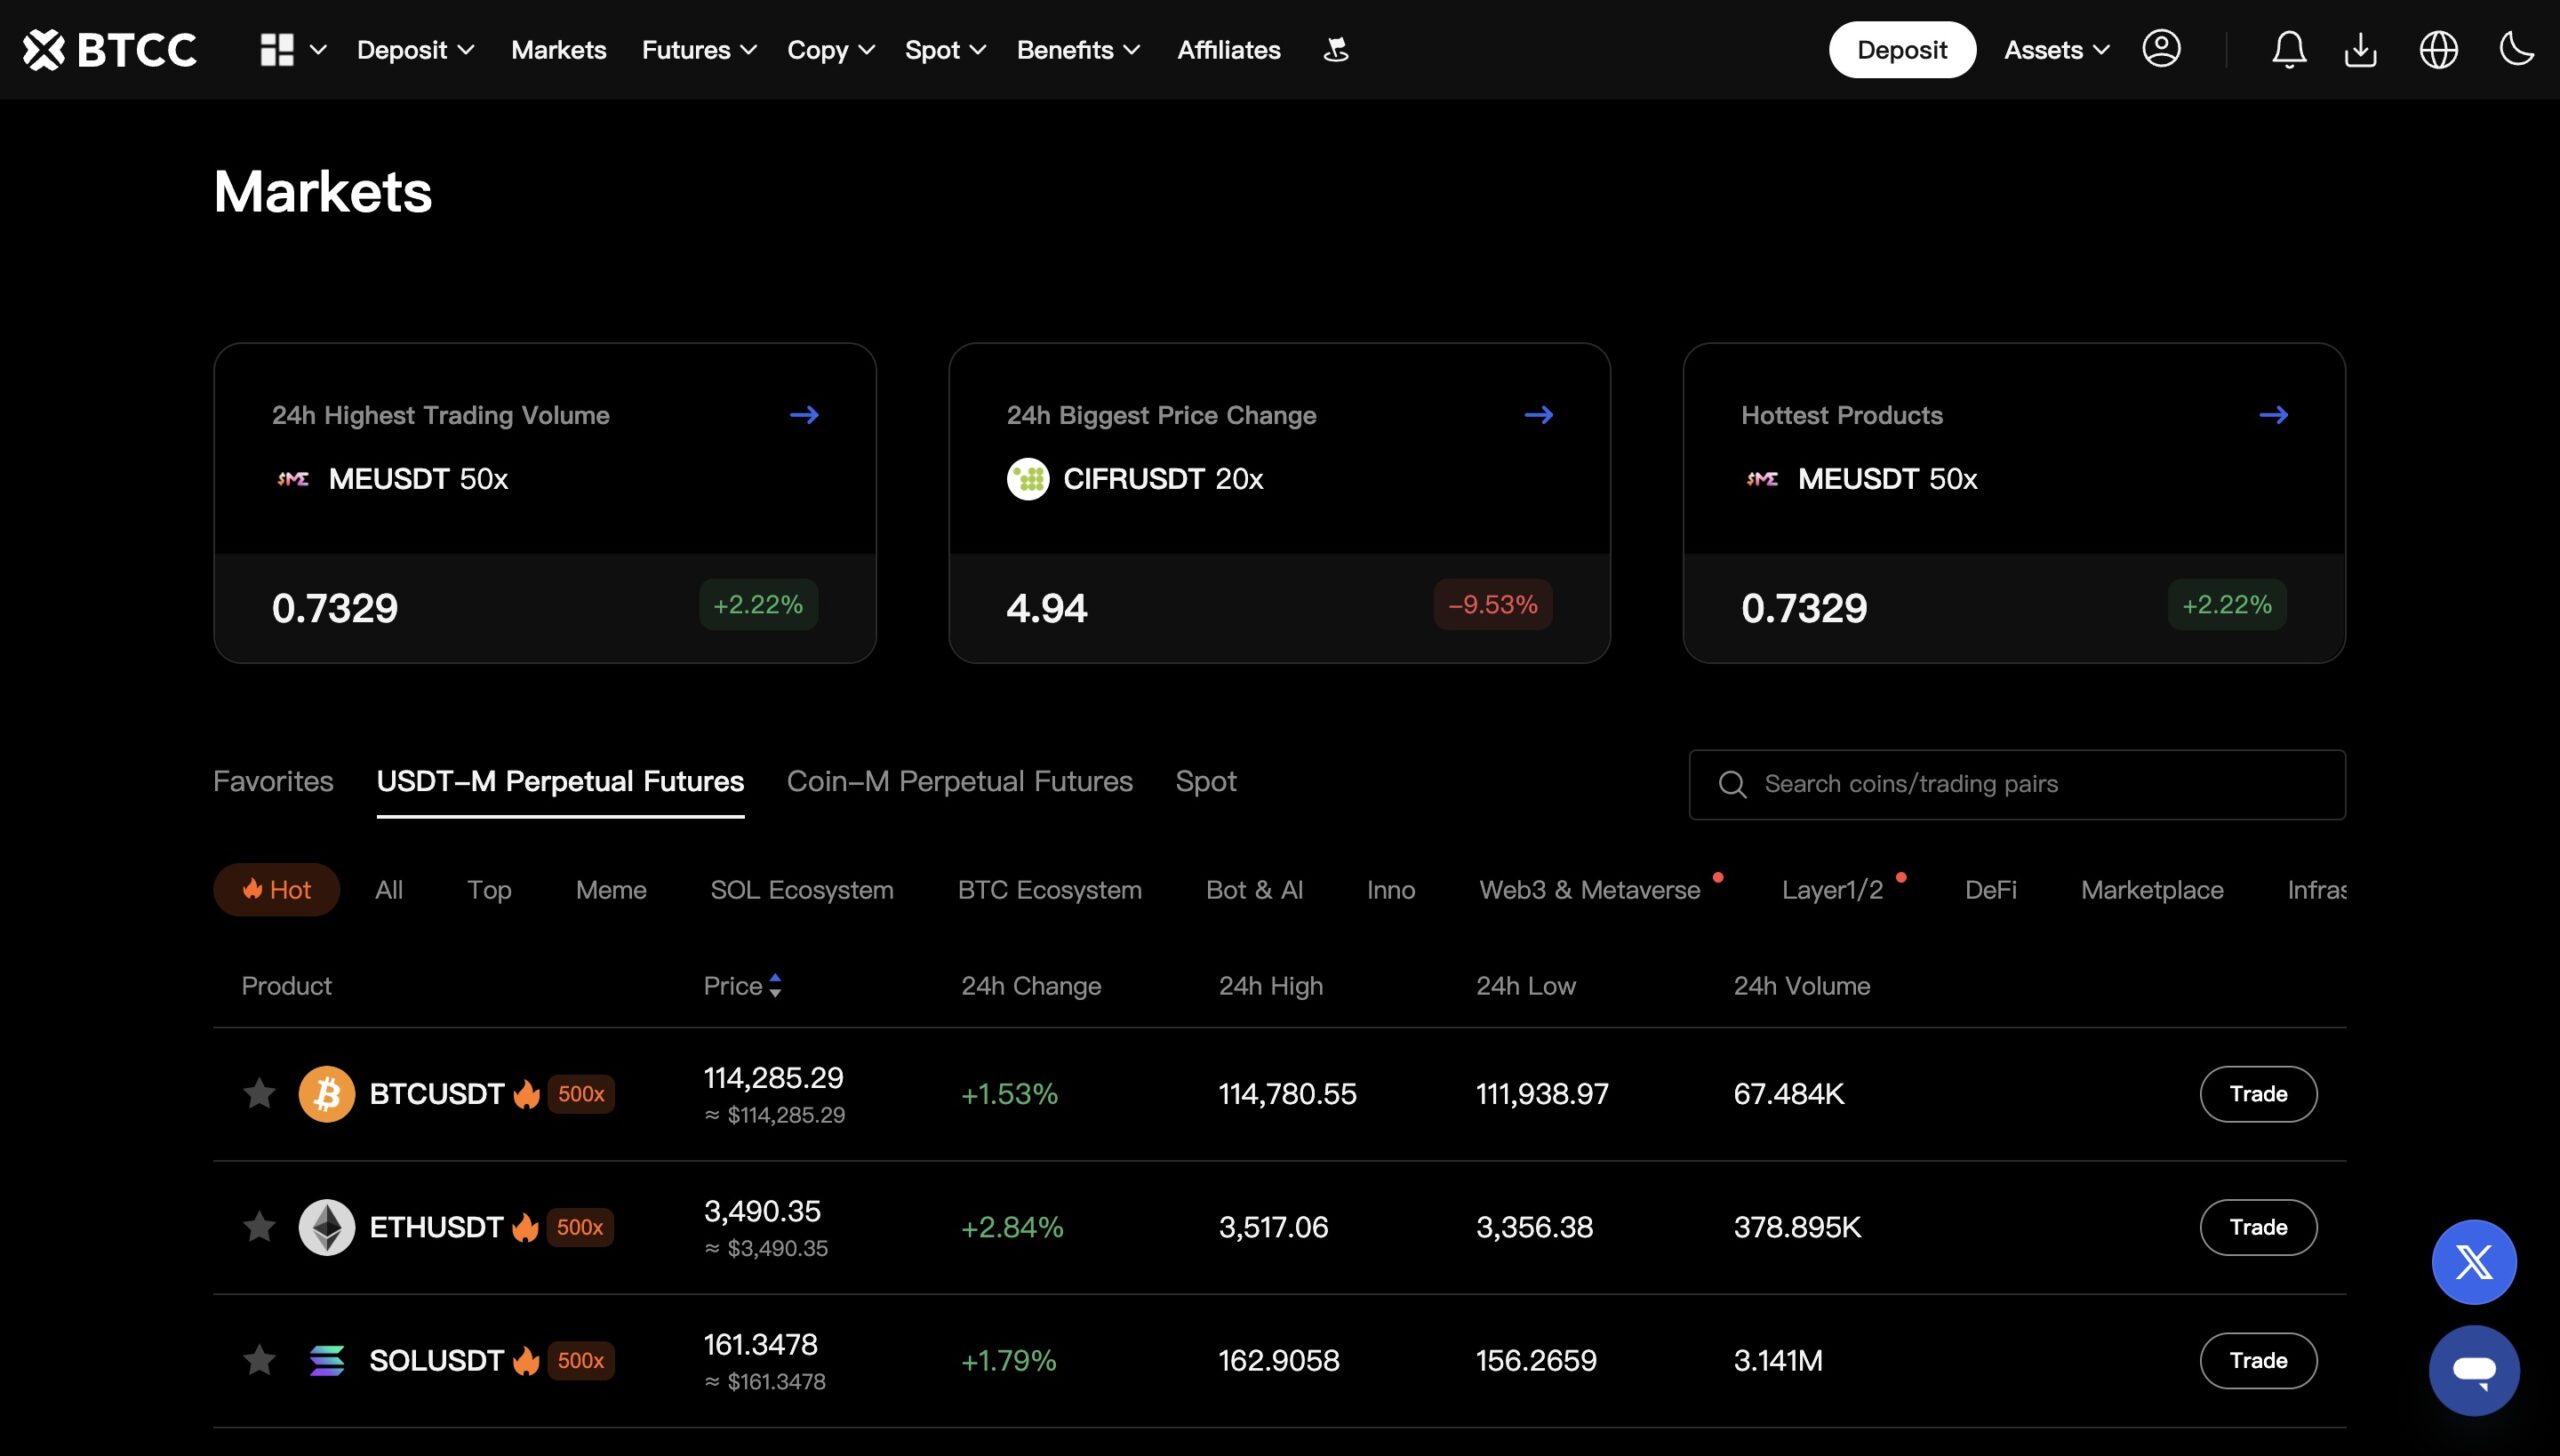This screenshot has height=1456, width=2560.
Task: Open Affiliates in top navigation
Action: point(1228,50)
